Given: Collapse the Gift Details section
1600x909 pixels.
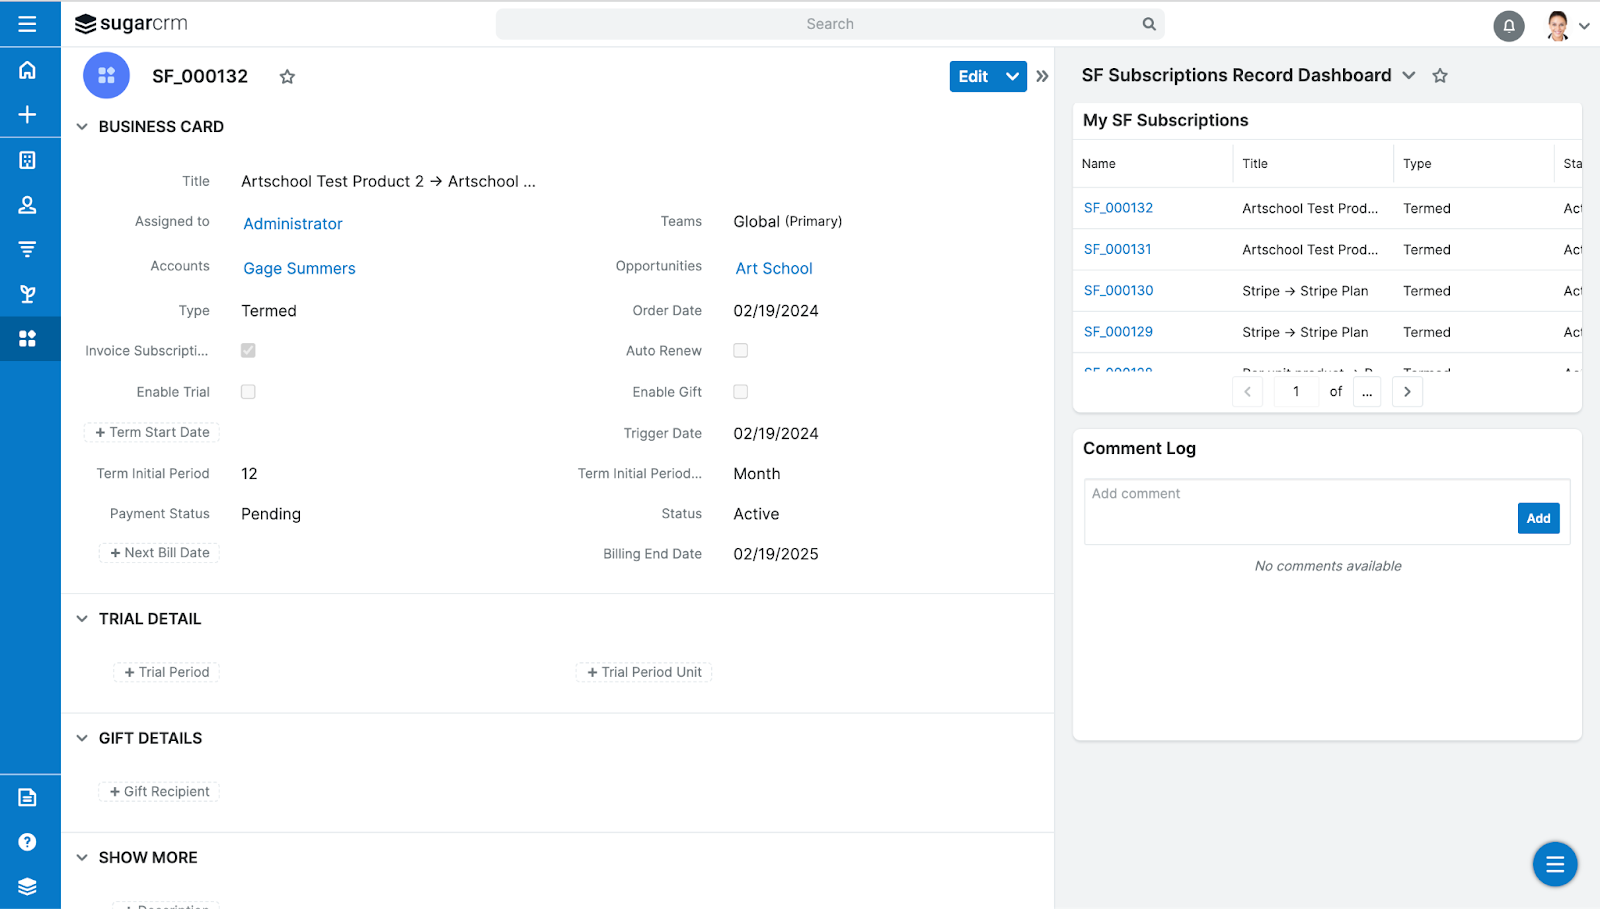Looking at the screenshot, I should point(82,738).
